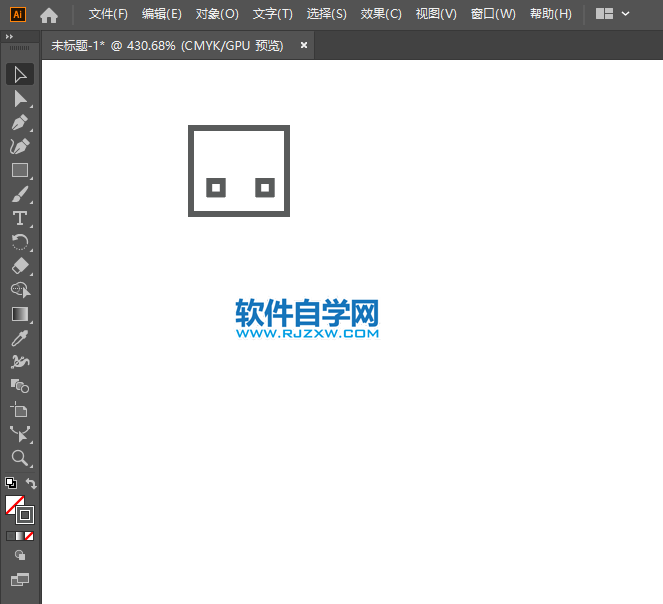Viewport: 663px width, 604px height.
Task: Open the 窗口(W) menu
Action: [x=493, y=14]
